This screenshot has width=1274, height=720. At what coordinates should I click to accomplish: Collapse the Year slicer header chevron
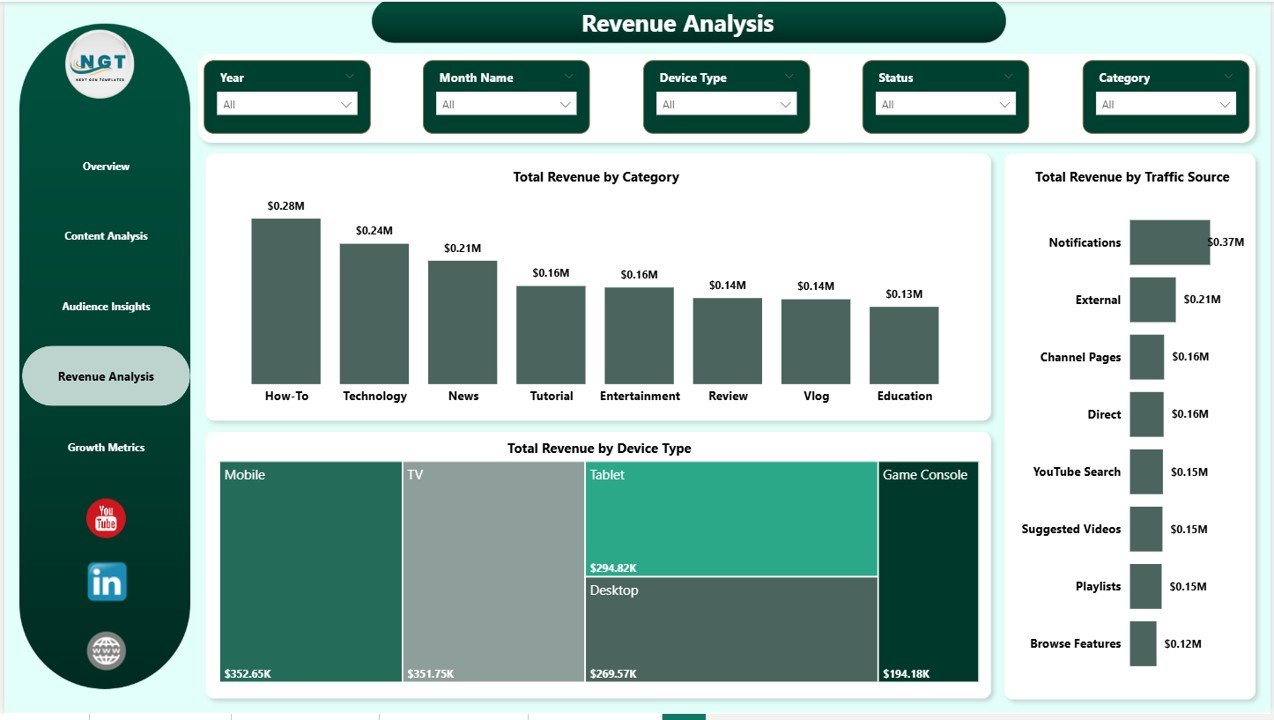point(349,76)
